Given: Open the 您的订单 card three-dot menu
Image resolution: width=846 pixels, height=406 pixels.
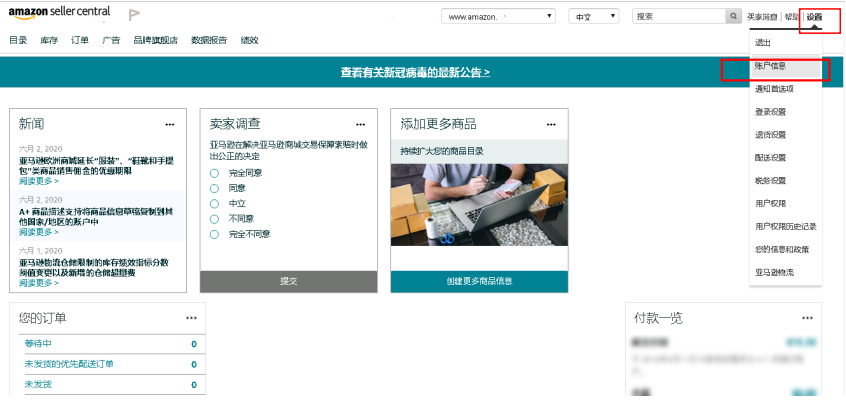Looking at the screenshot, I should coord(190,318).
